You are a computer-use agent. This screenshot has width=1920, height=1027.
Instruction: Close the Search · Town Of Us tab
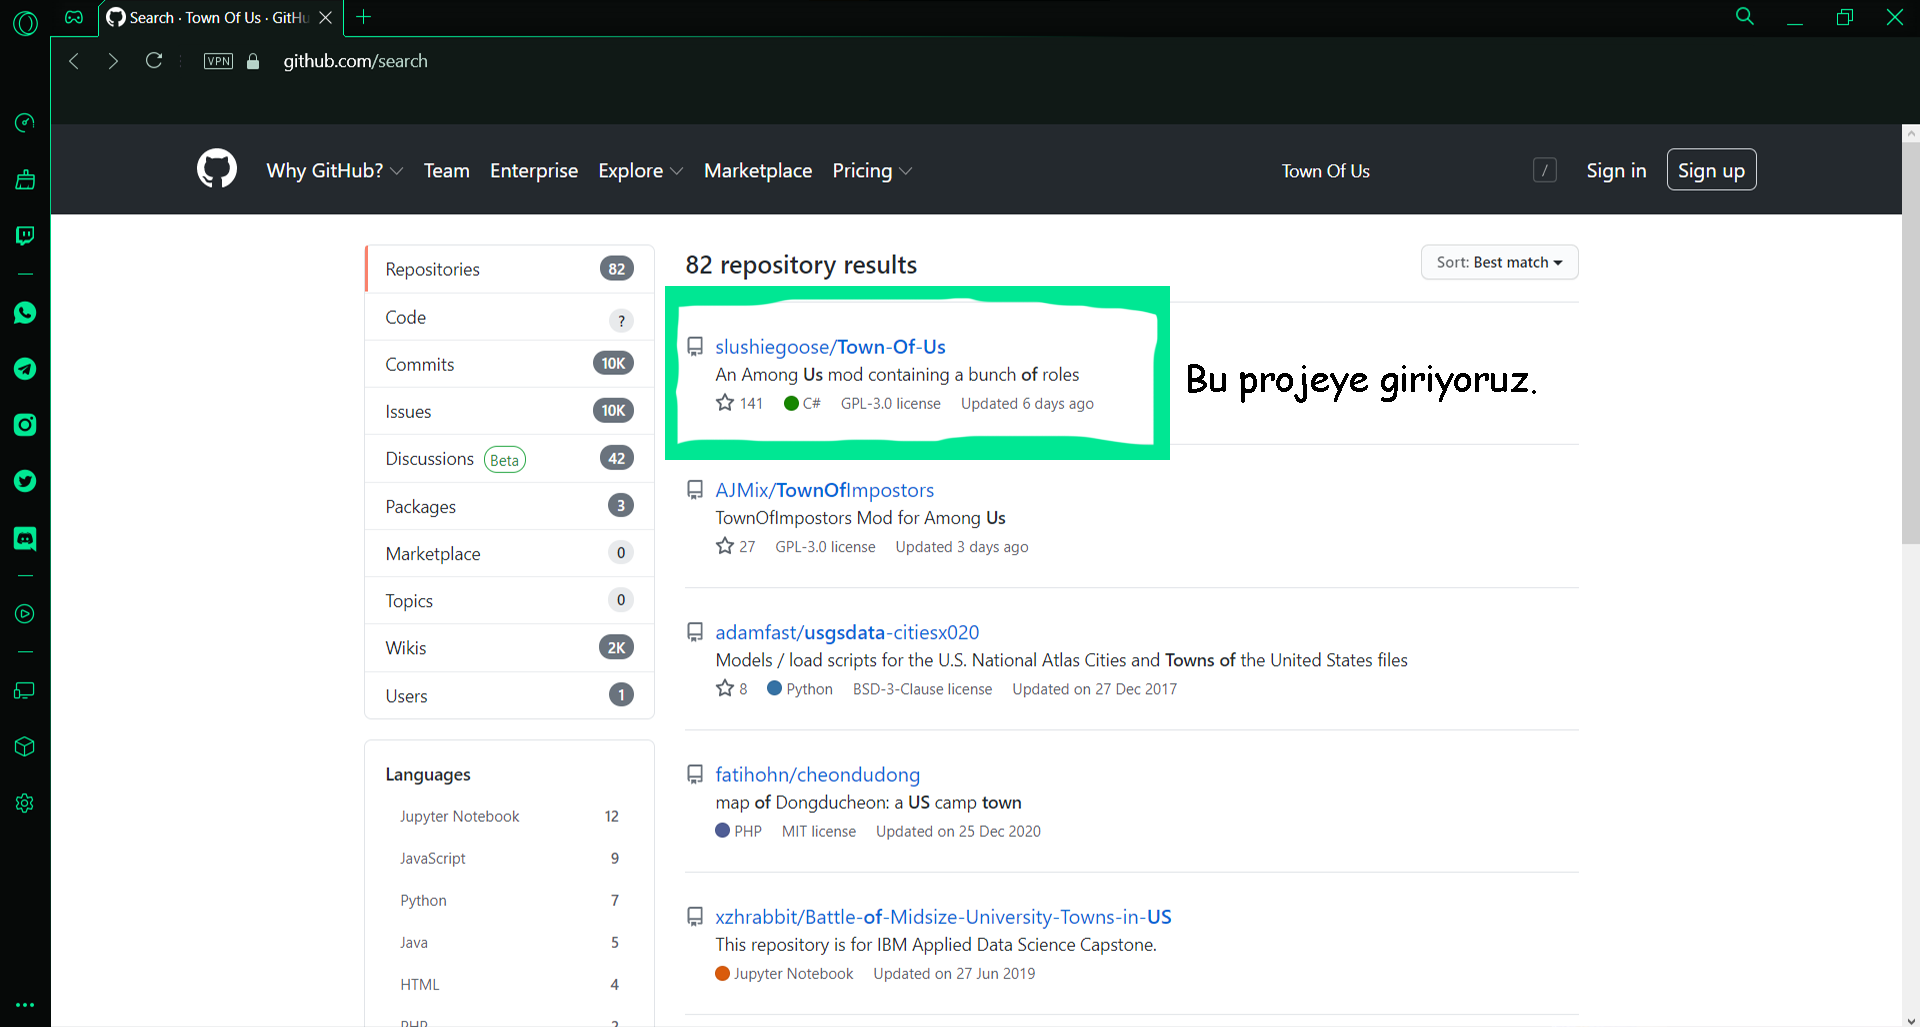point(325,18)
